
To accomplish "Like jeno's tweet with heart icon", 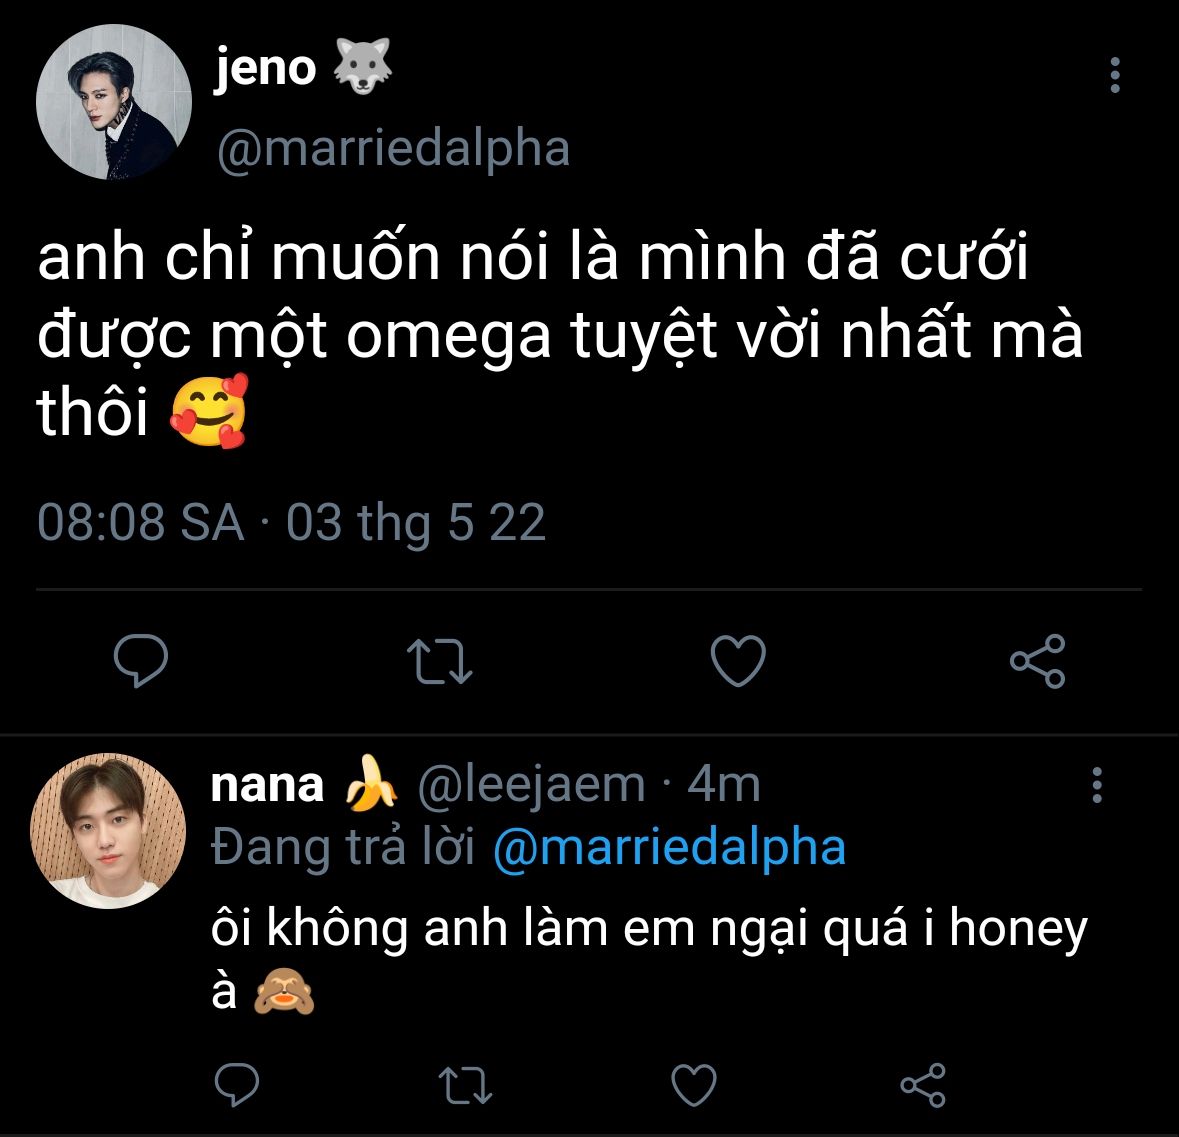I will pos(738,661).
